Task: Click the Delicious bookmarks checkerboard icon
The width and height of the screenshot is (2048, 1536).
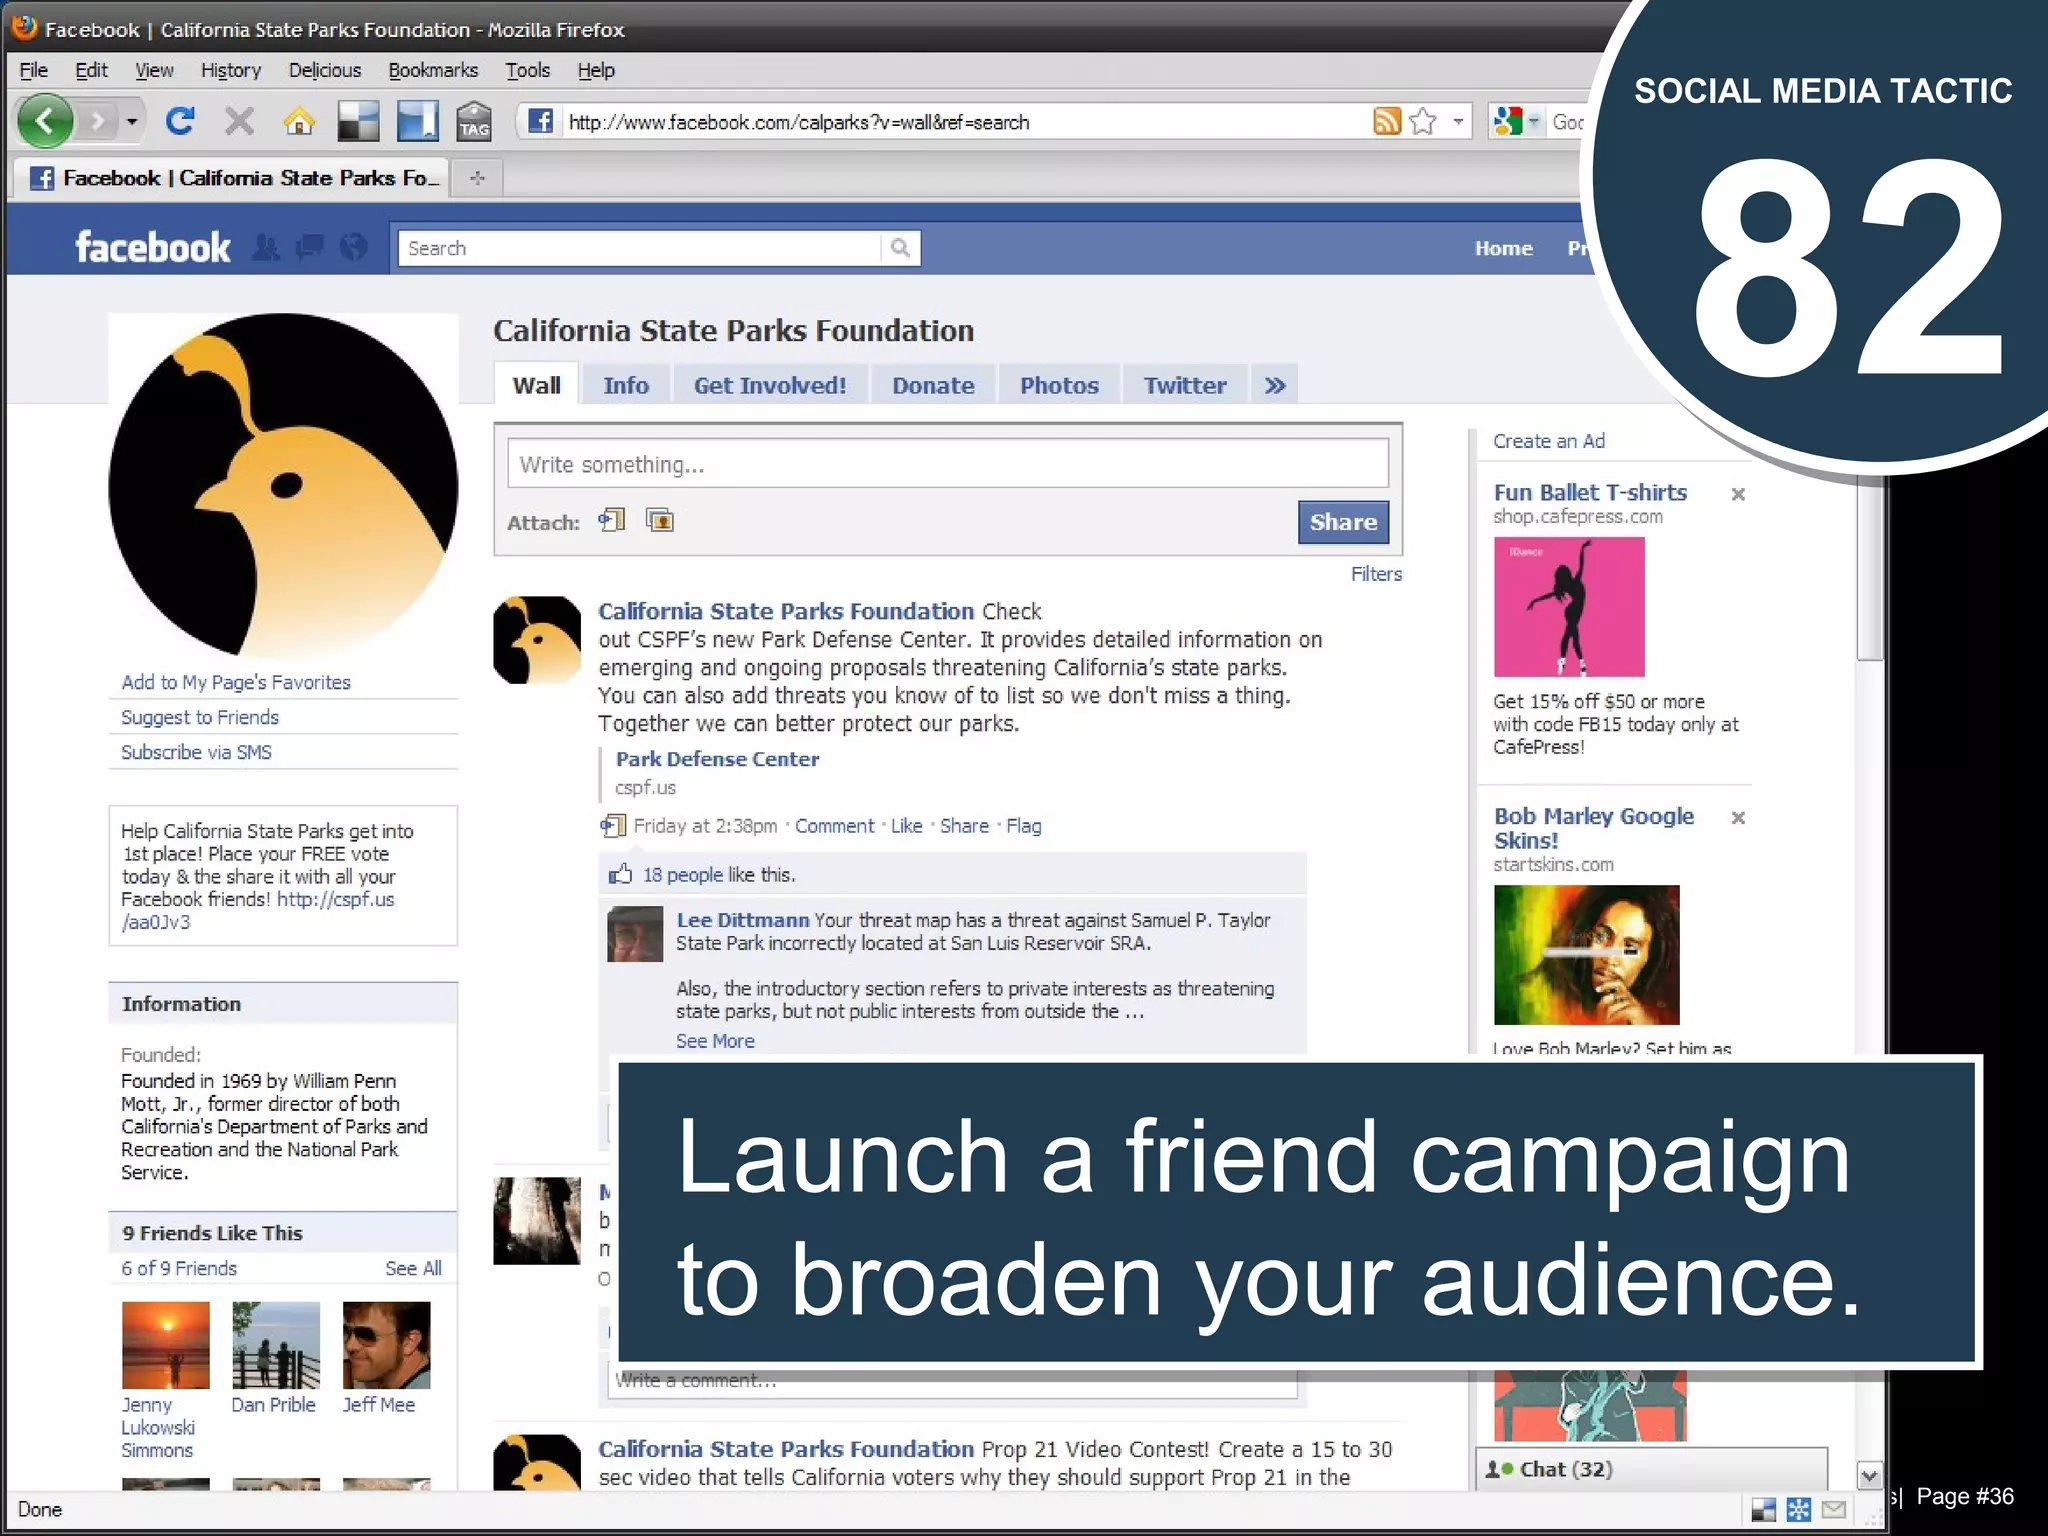Action: (x=357, y=122)
